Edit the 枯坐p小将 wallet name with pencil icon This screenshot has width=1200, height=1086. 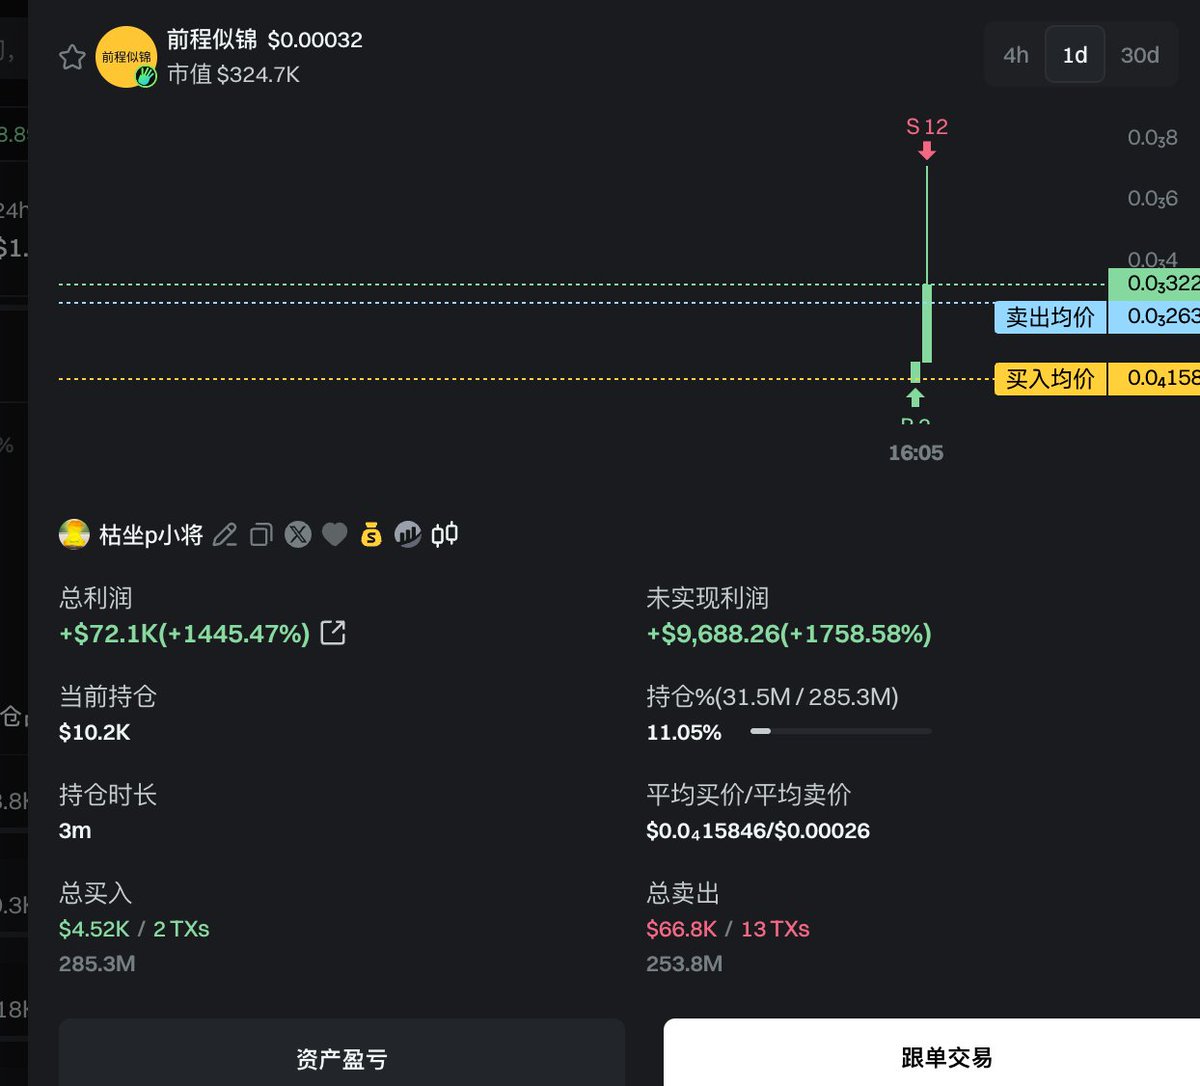coord(225,535)
